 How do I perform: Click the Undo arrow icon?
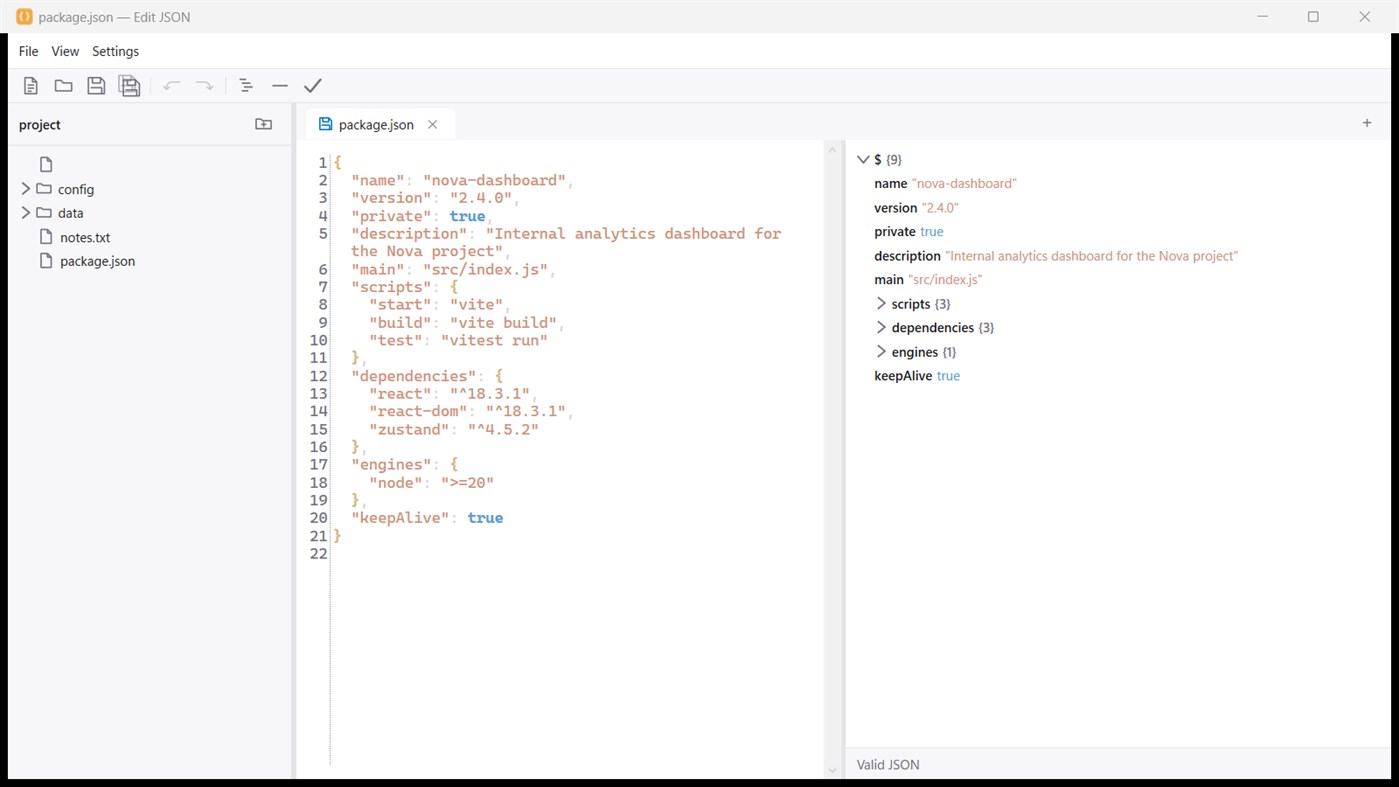tap(172, 86)
